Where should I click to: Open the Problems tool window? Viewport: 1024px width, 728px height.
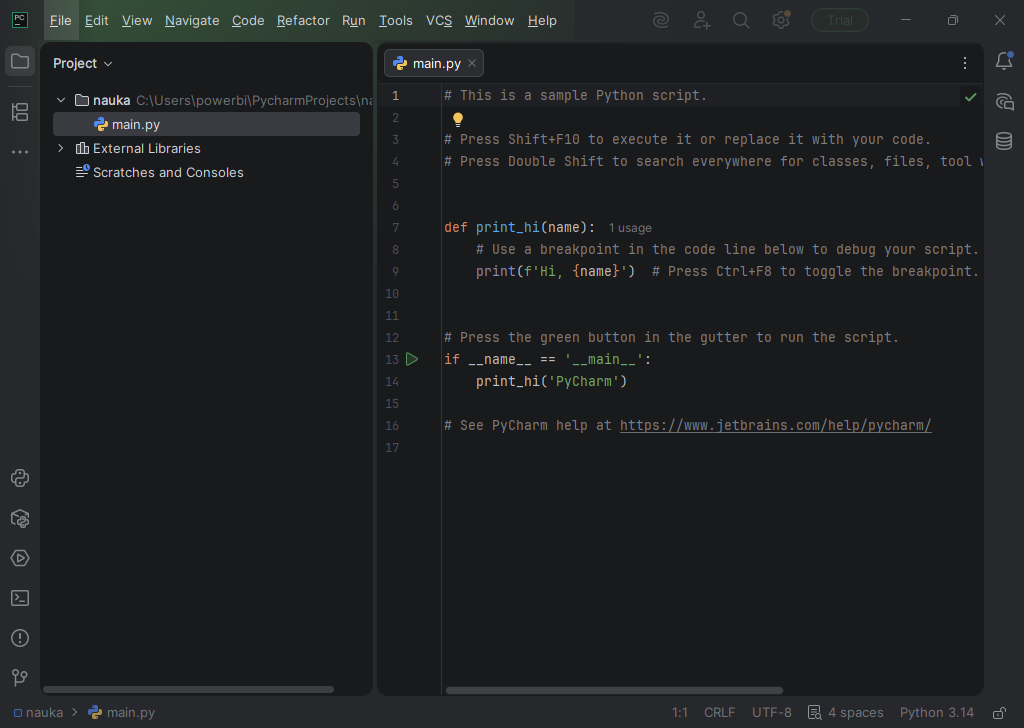pyautogui.click(x=20, y=638)
